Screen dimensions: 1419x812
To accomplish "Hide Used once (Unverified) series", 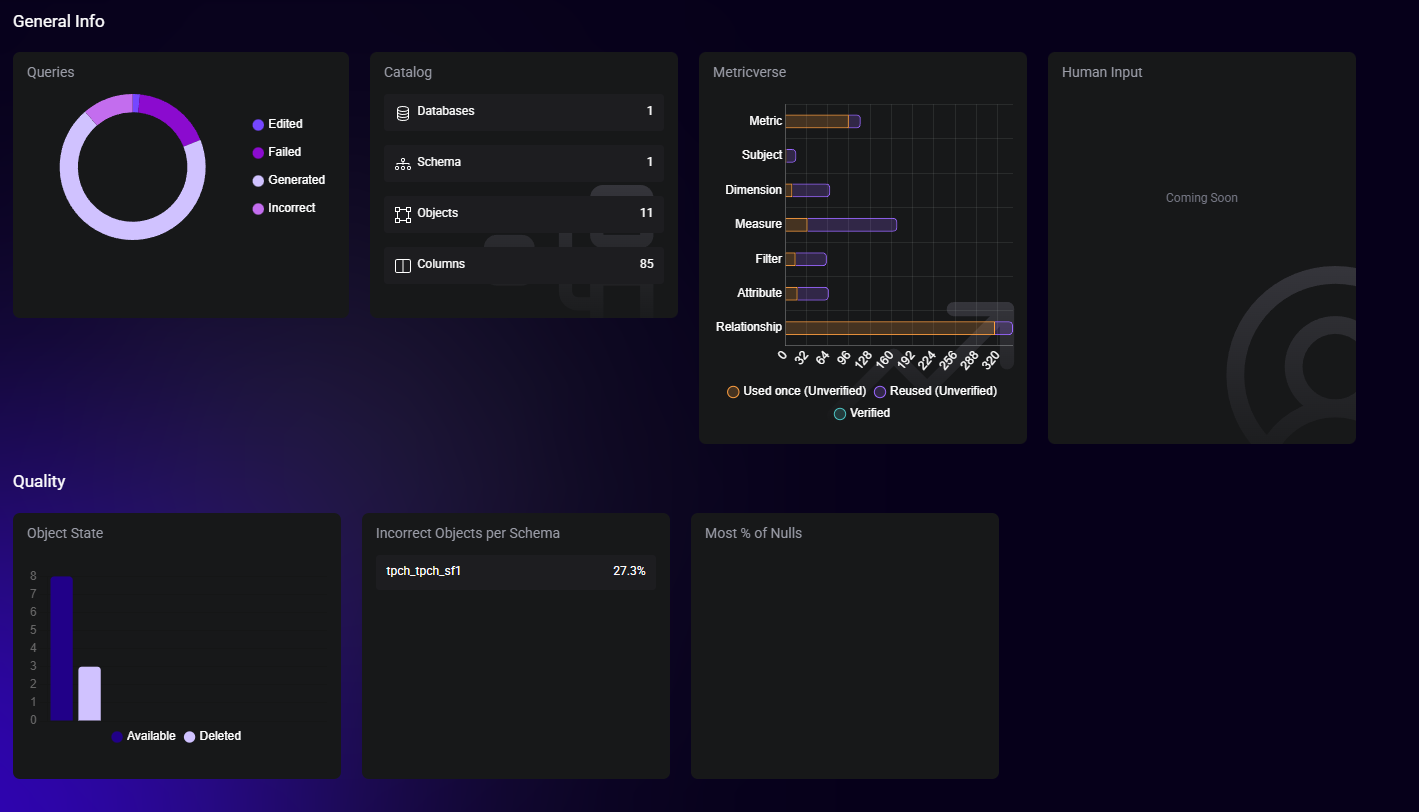I will 796,391.
